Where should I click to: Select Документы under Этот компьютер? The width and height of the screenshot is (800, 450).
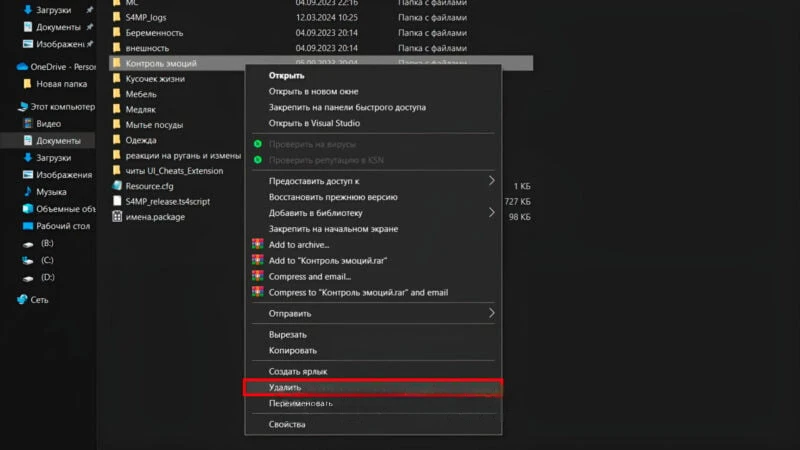[x=58, y=141]
